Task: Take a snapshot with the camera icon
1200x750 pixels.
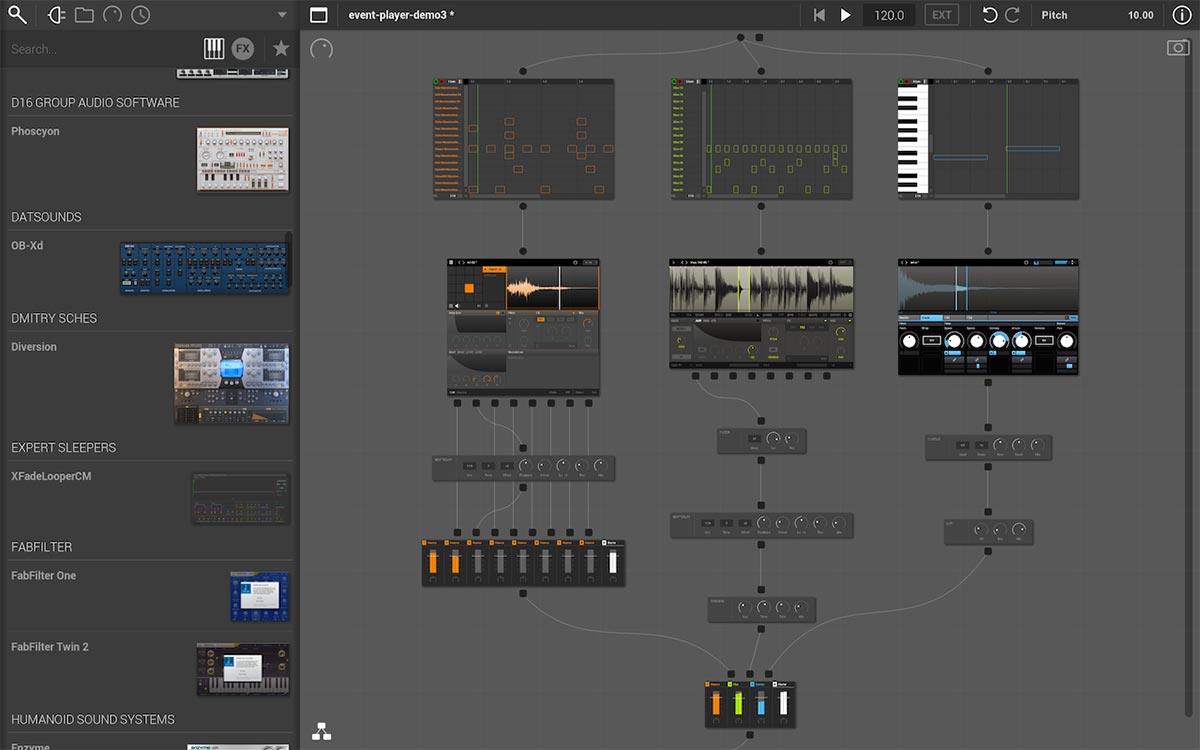Action: 1177,48
